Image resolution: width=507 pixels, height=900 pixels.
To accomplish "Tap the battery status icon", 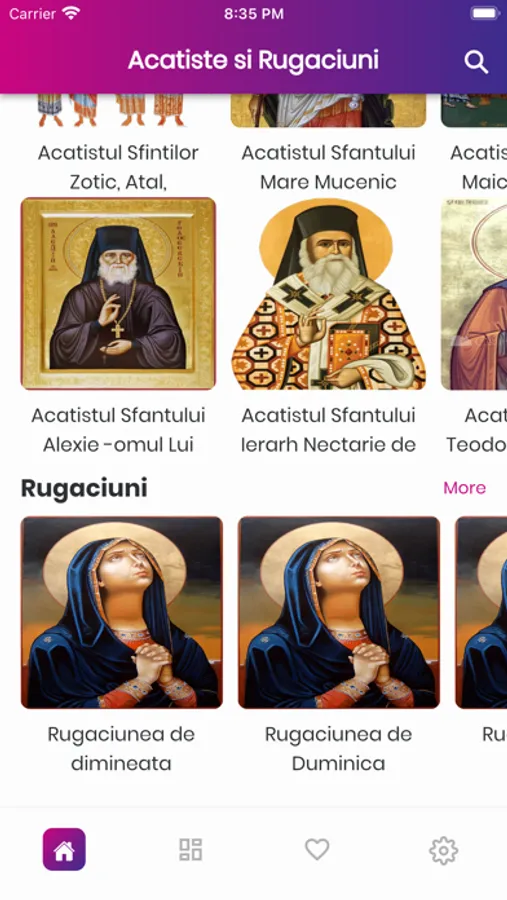I will pos(485,14).
